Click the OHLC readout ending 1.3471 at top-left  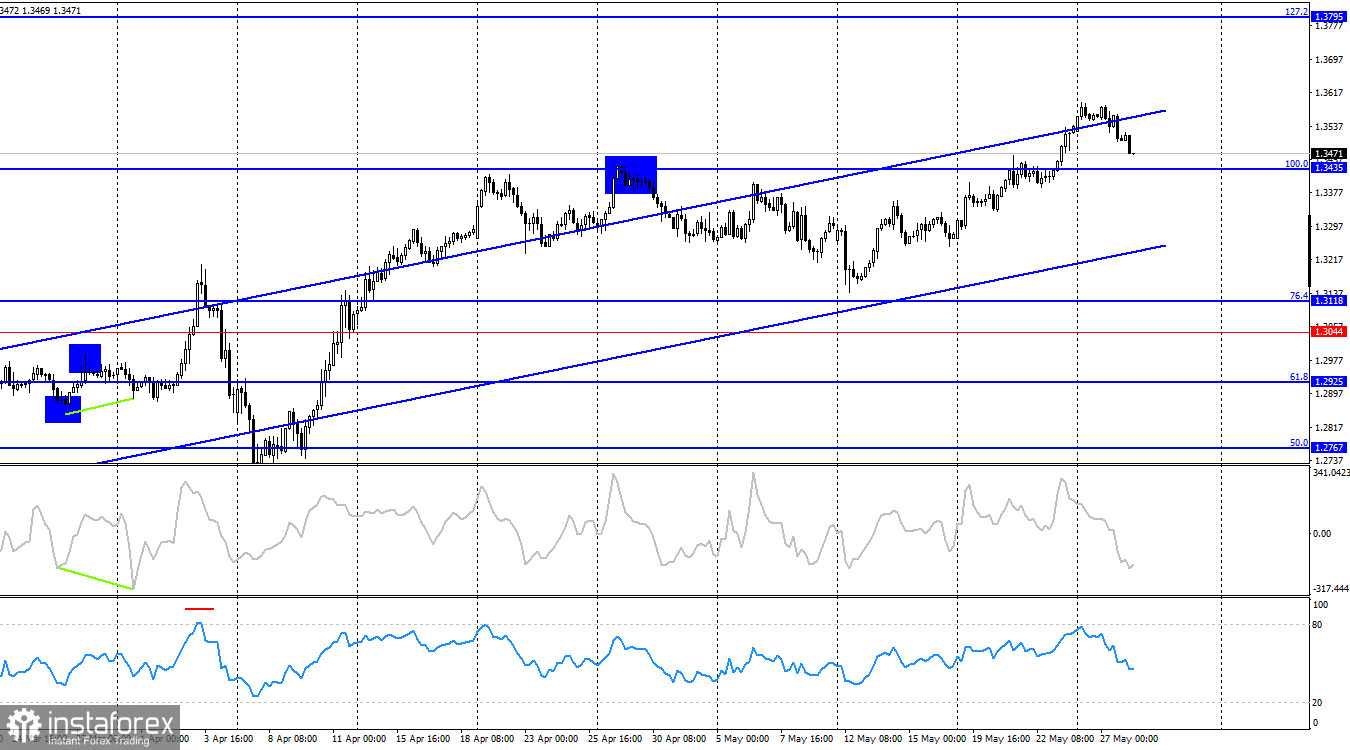coord(41,10)
